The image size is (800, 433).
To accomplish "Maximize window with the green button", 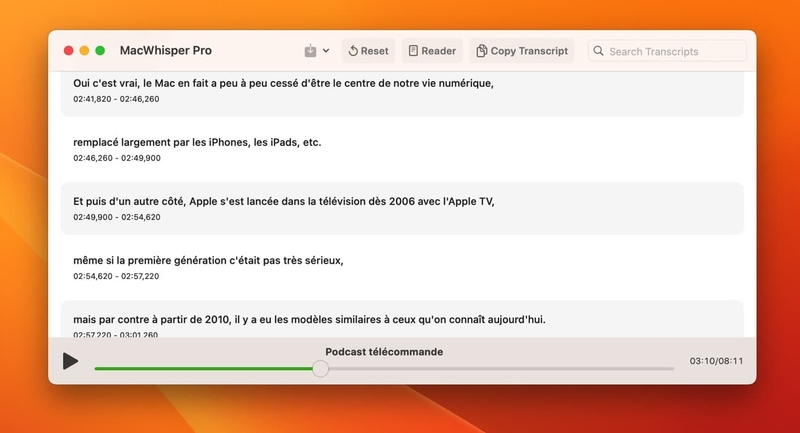I will [x=100, y=50].
